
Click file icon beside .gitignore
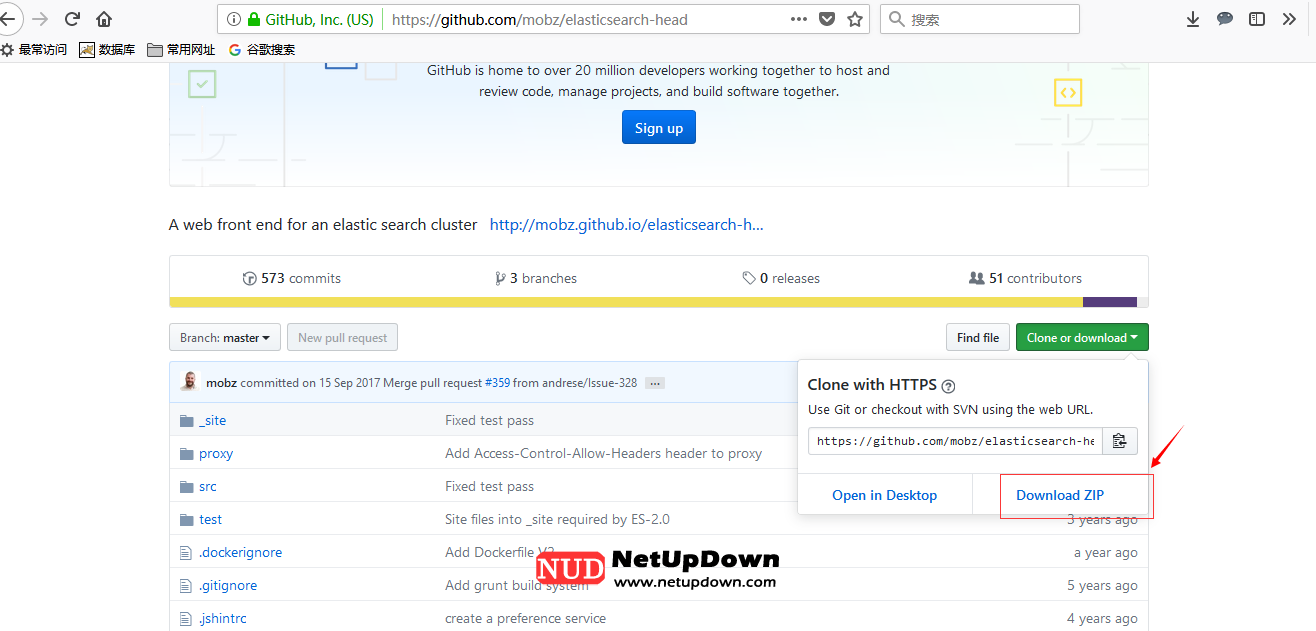[185, 586]
